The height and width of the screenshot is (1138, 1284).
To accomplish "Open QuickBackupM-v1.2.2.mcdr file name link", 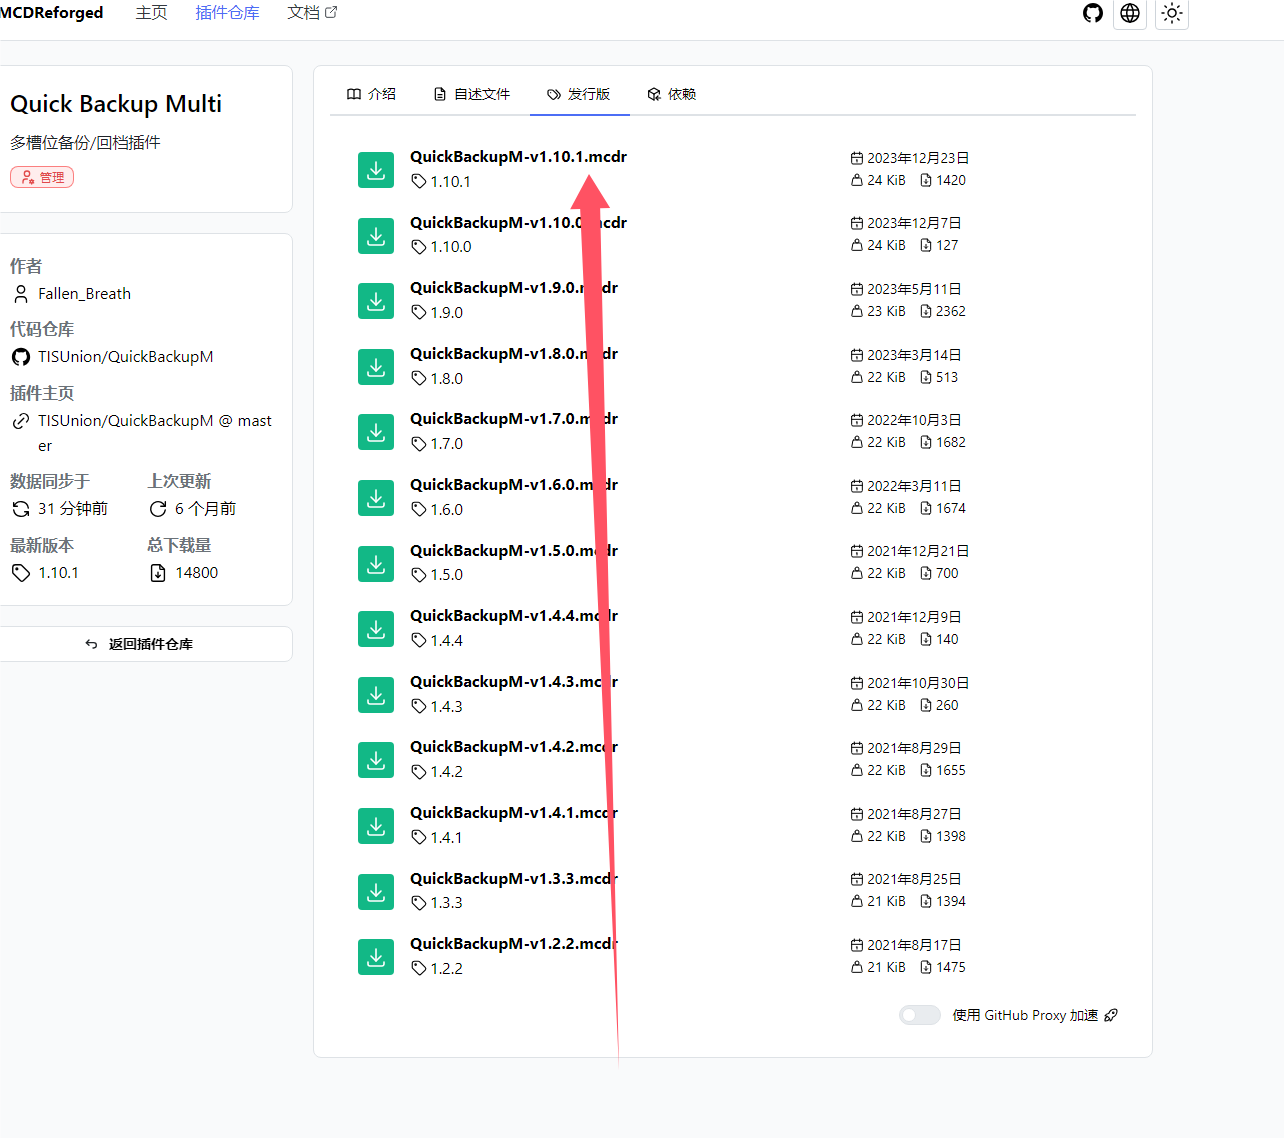I will pos(514,944).
